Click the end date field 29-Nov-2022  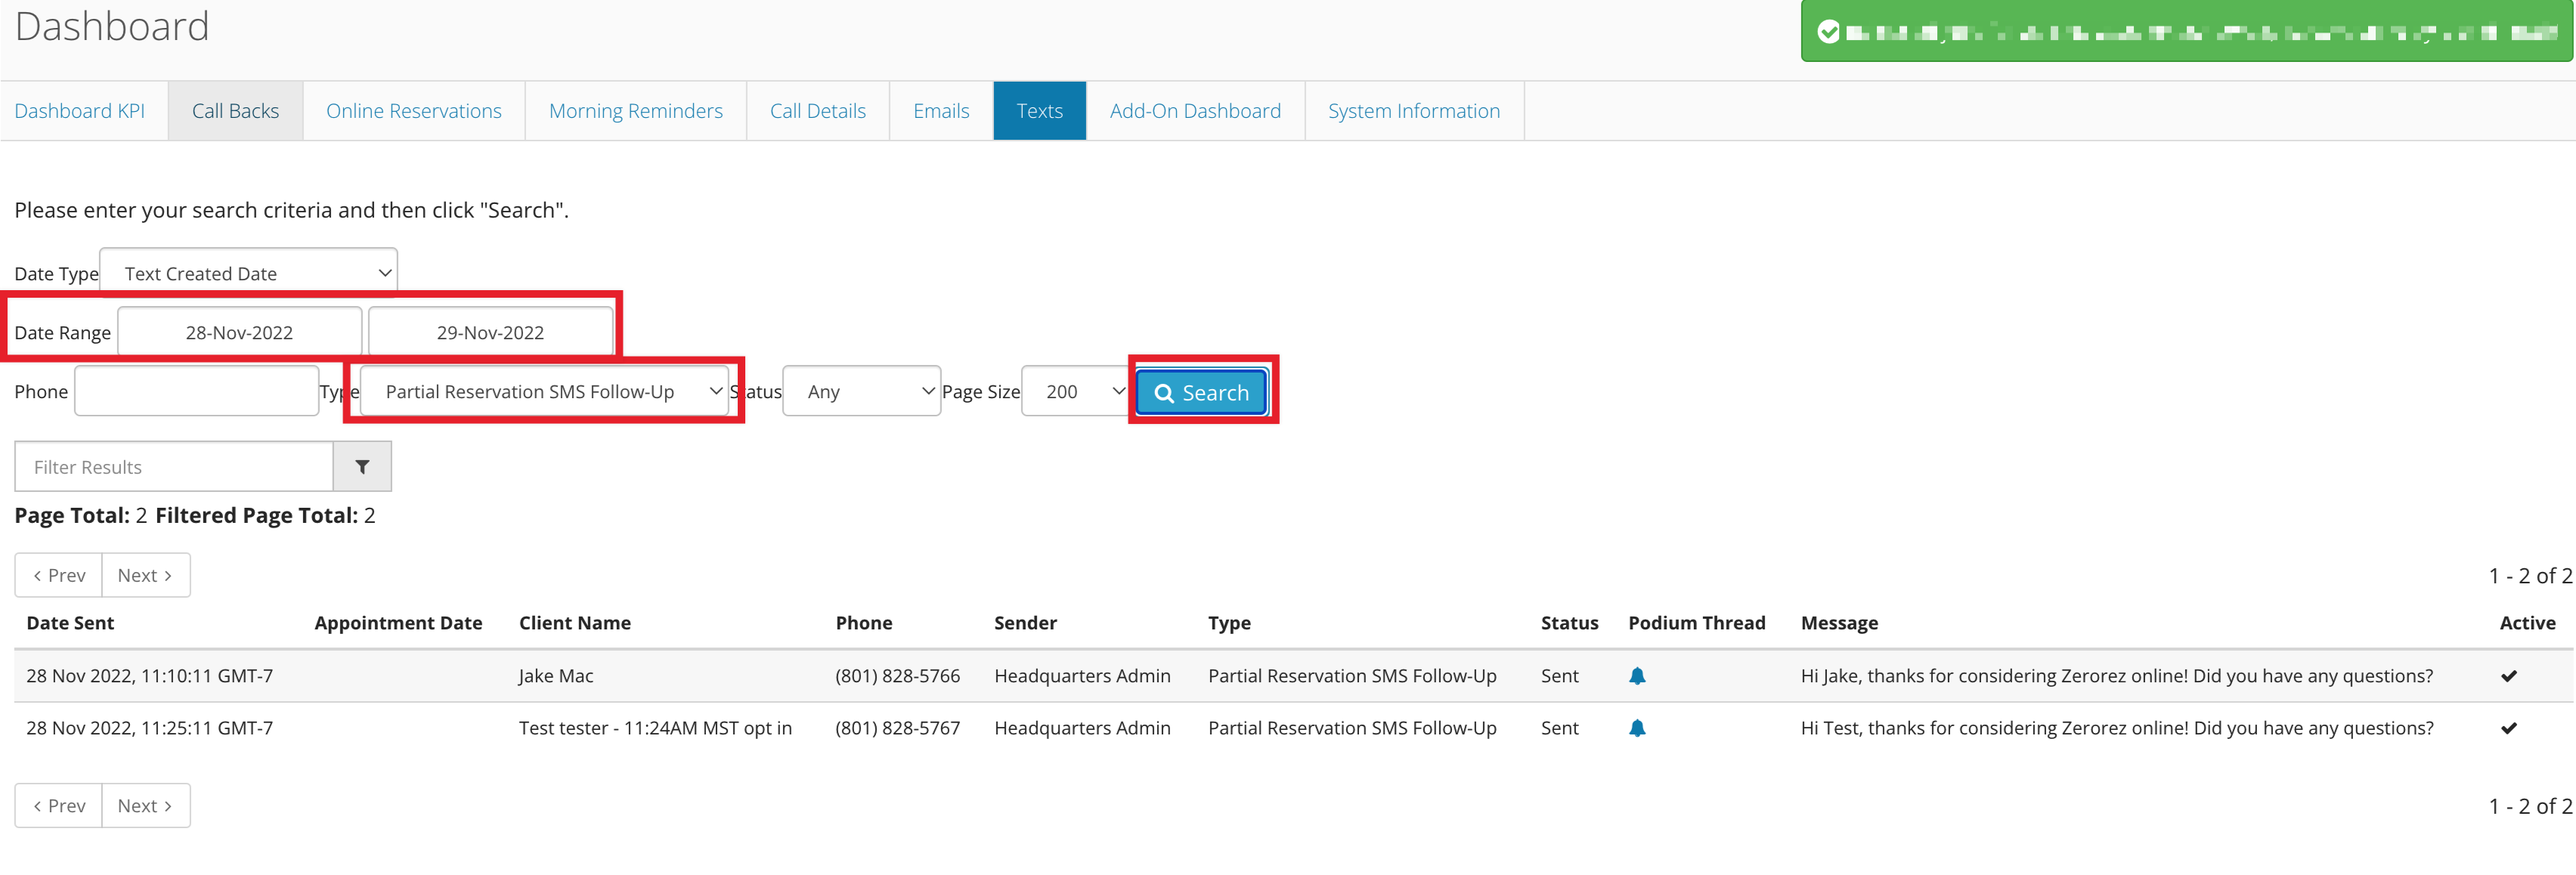[x=491, y=332]
